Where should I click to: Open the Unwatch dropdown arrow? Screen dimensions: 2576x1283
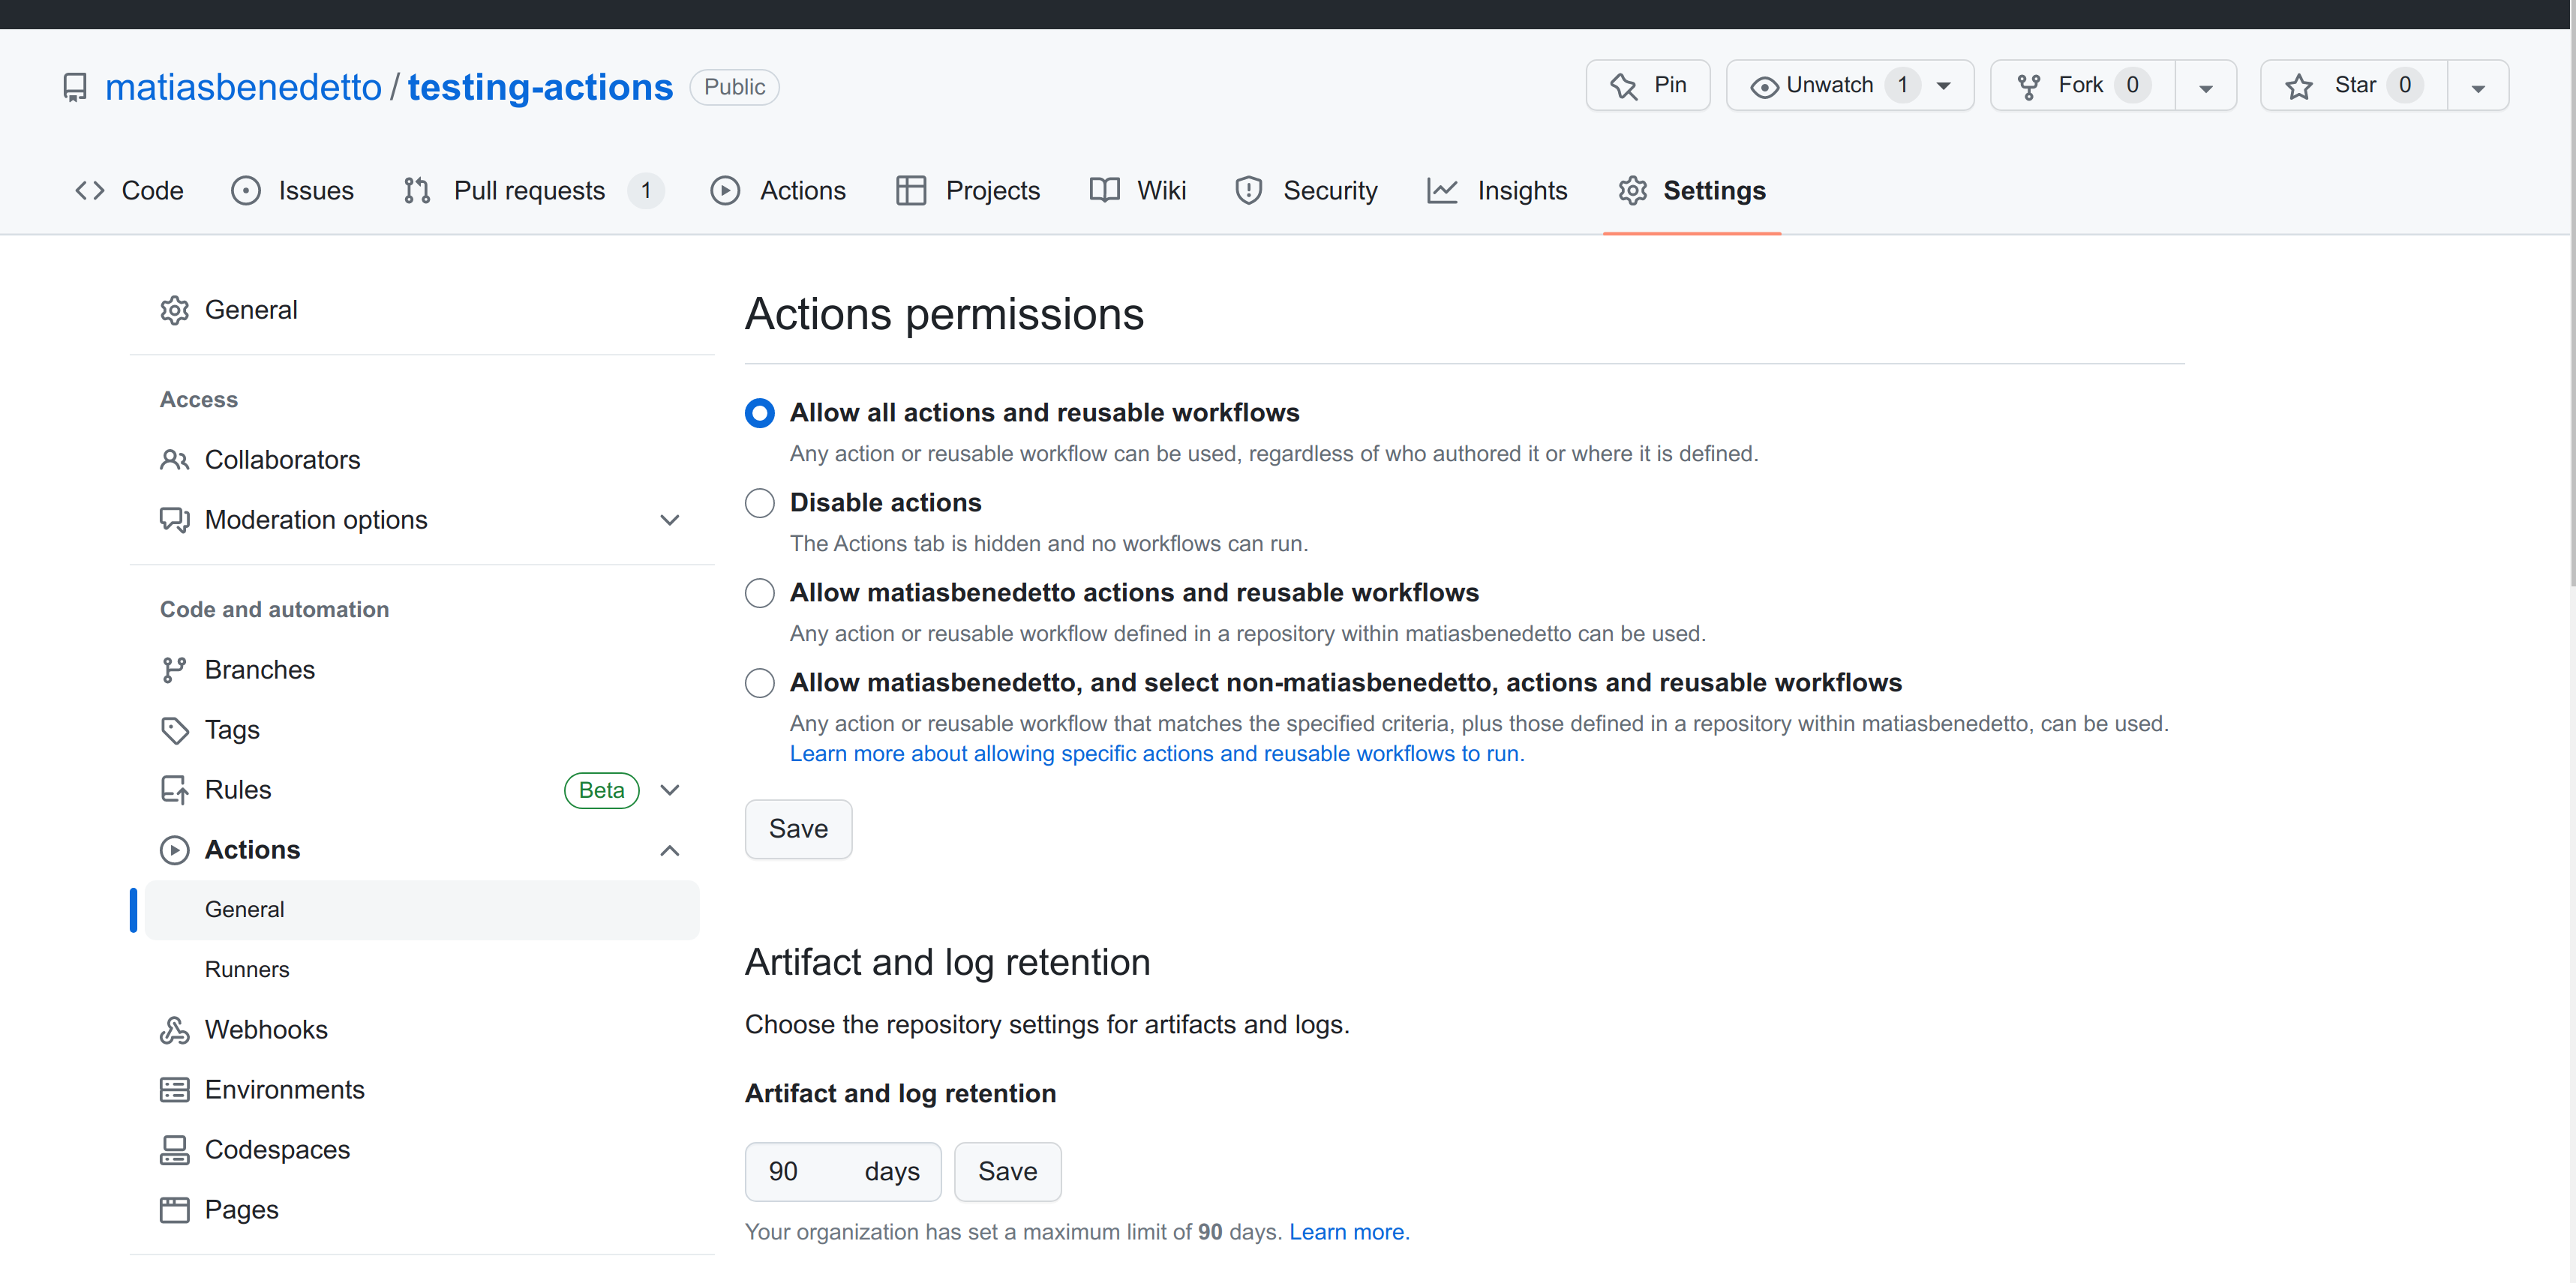click(1944, 86)
